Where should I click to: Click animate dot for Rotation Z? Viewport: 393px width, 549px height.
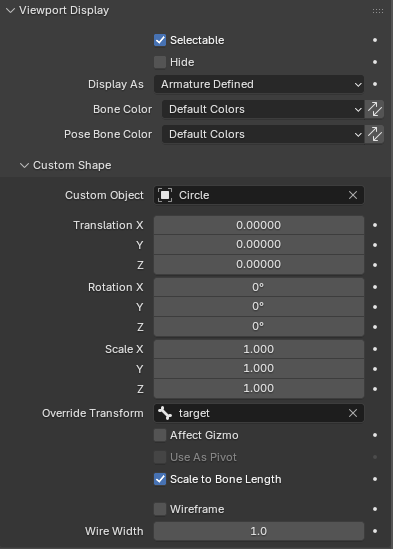pos(375,327)
